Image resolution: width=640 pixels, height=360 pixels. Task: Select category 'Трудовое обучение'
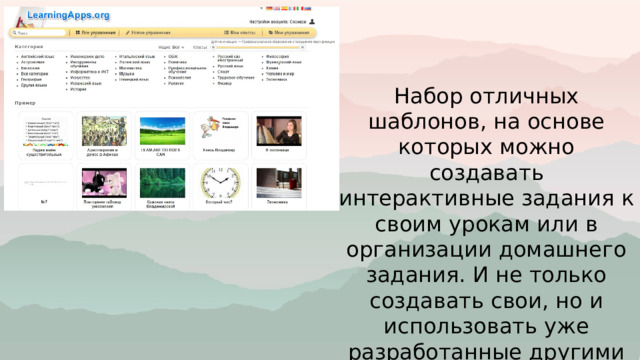click(x=236, y=78)
